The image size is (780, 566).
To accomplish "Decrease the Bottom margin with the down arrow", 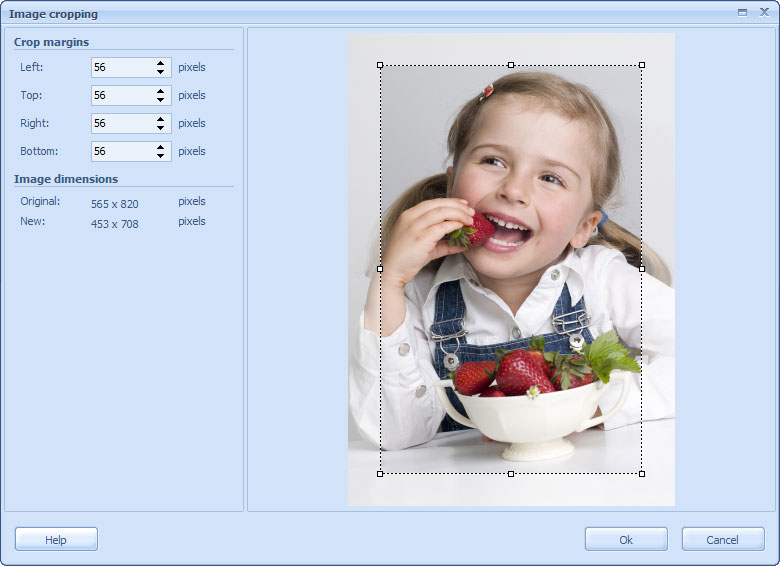I will click(160, 156).
